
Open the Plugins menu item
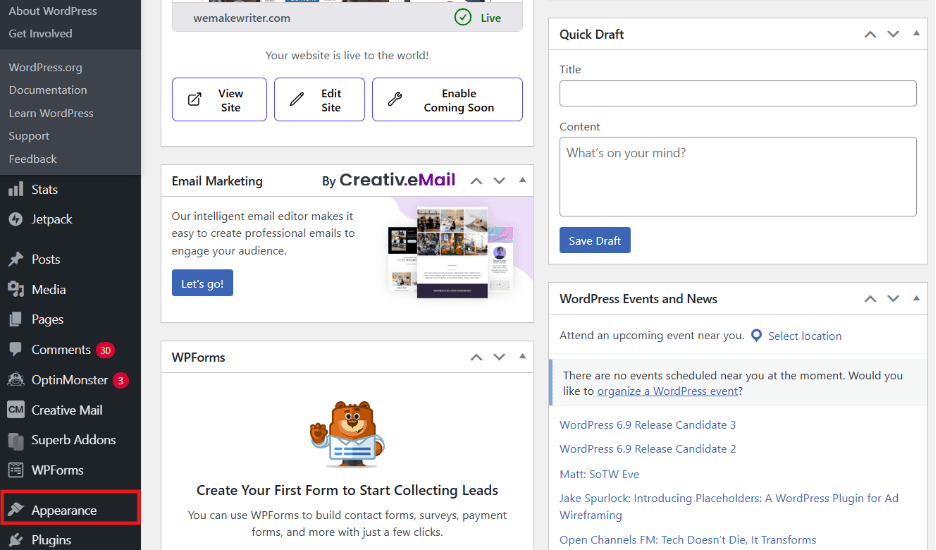click(x=51, y=540)
